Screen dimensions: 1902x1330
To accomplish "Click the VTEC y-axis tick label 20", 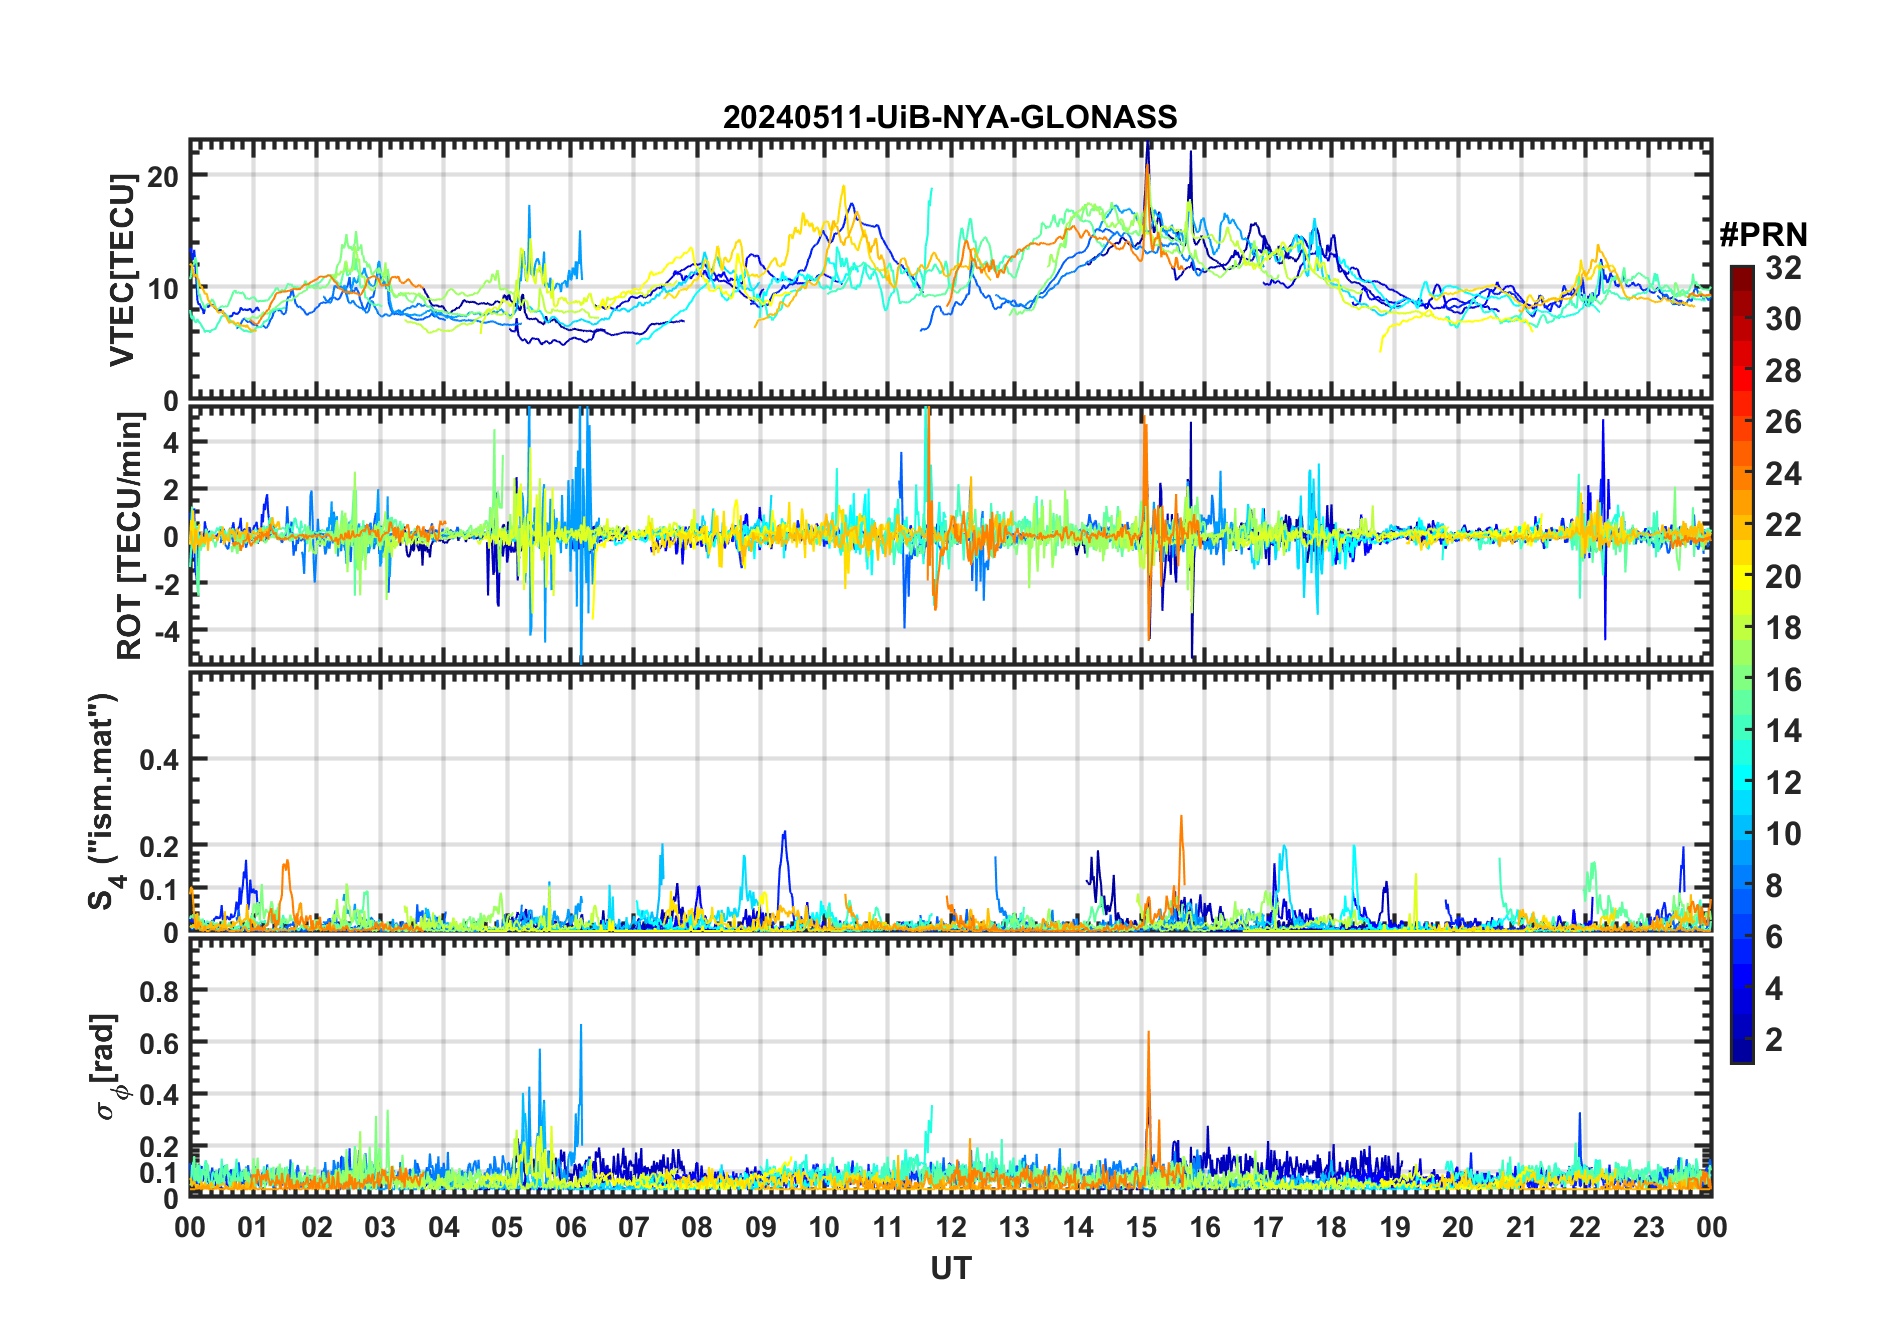I will pyautogui.click(x=162, y=176).
